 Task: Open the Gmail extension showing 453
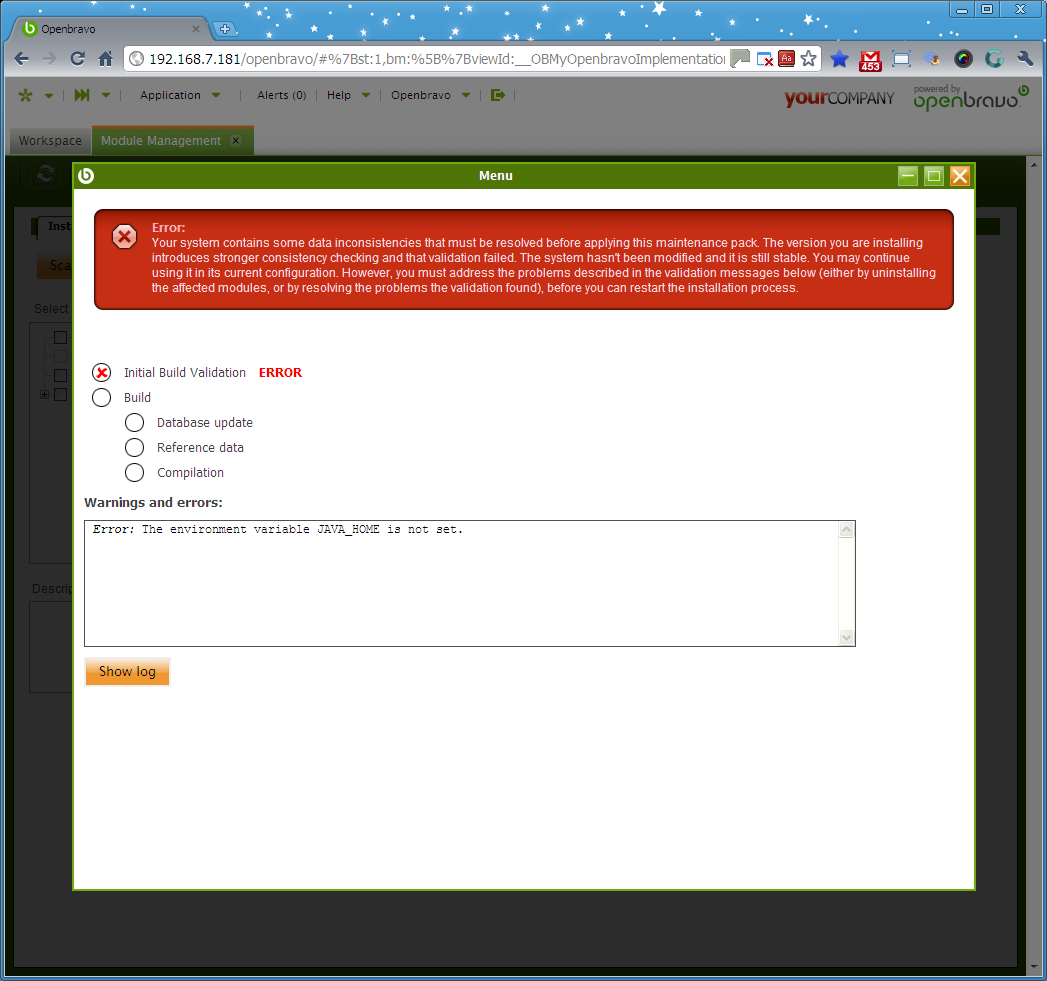[x=870, y=60]
